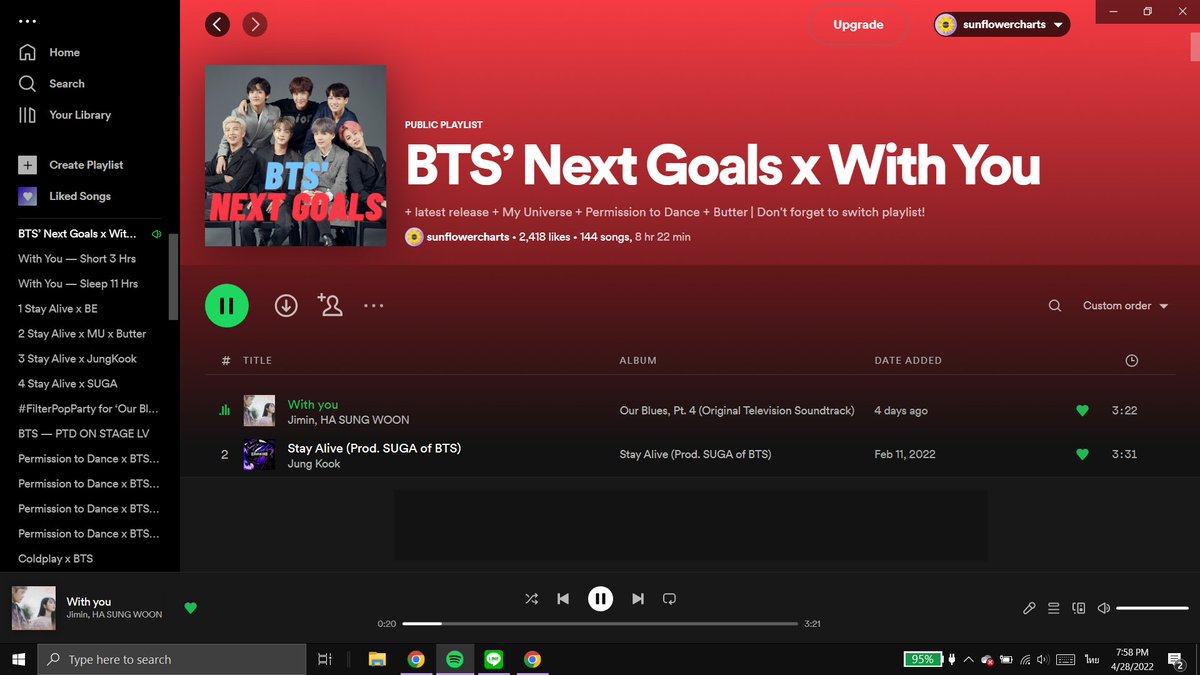Open File Explorer from the taskbar
This screenshot has width=1200, height=675.
(377, 659)
